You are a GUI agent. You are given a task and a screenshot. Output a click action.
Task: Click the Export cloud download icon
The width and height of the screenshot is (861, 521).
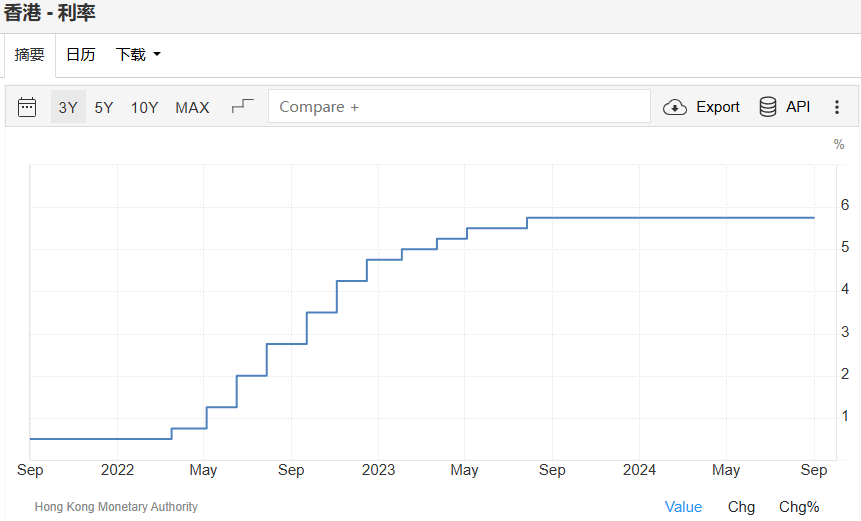[x=675, y=107]
